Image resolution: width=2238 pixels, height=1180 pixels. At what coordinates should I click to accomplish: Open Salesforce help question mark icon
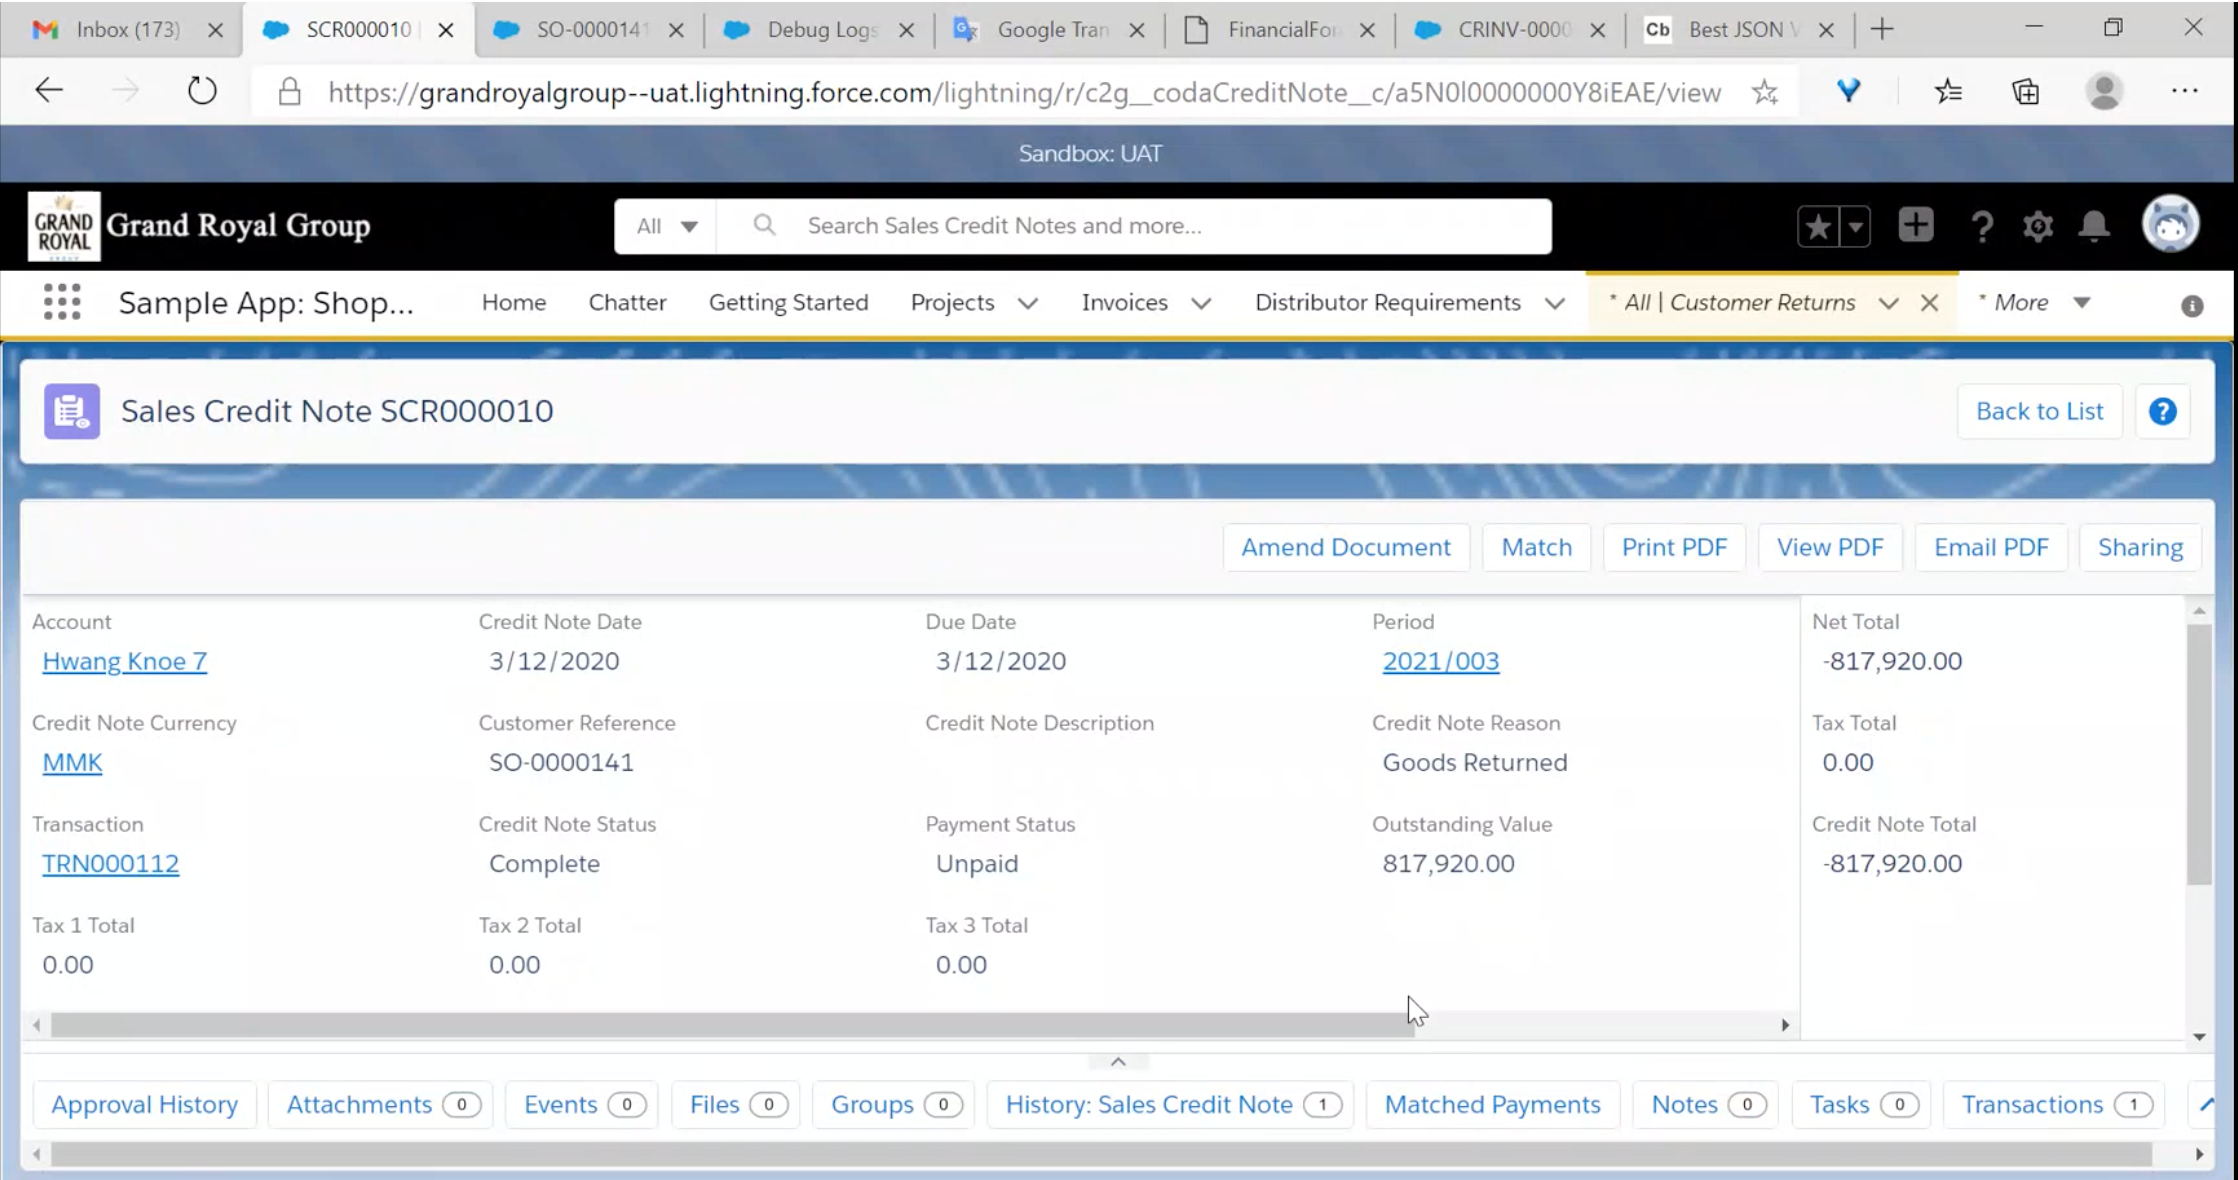(1981, 227)
